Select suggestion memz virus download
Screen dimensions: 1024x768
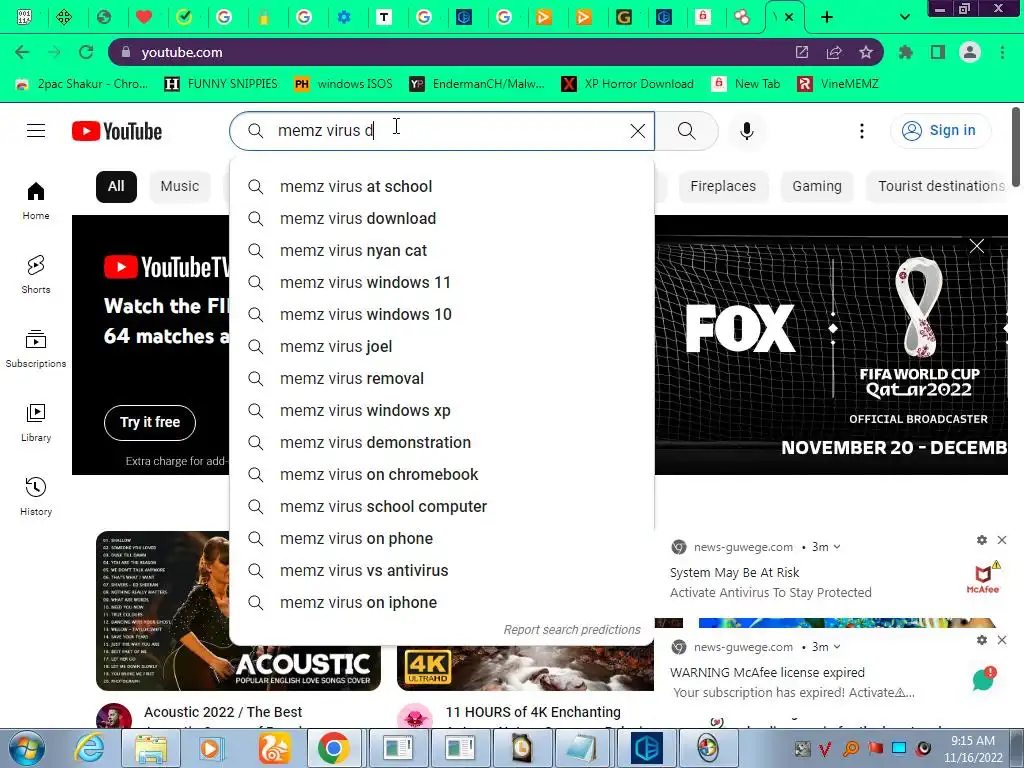442,219
